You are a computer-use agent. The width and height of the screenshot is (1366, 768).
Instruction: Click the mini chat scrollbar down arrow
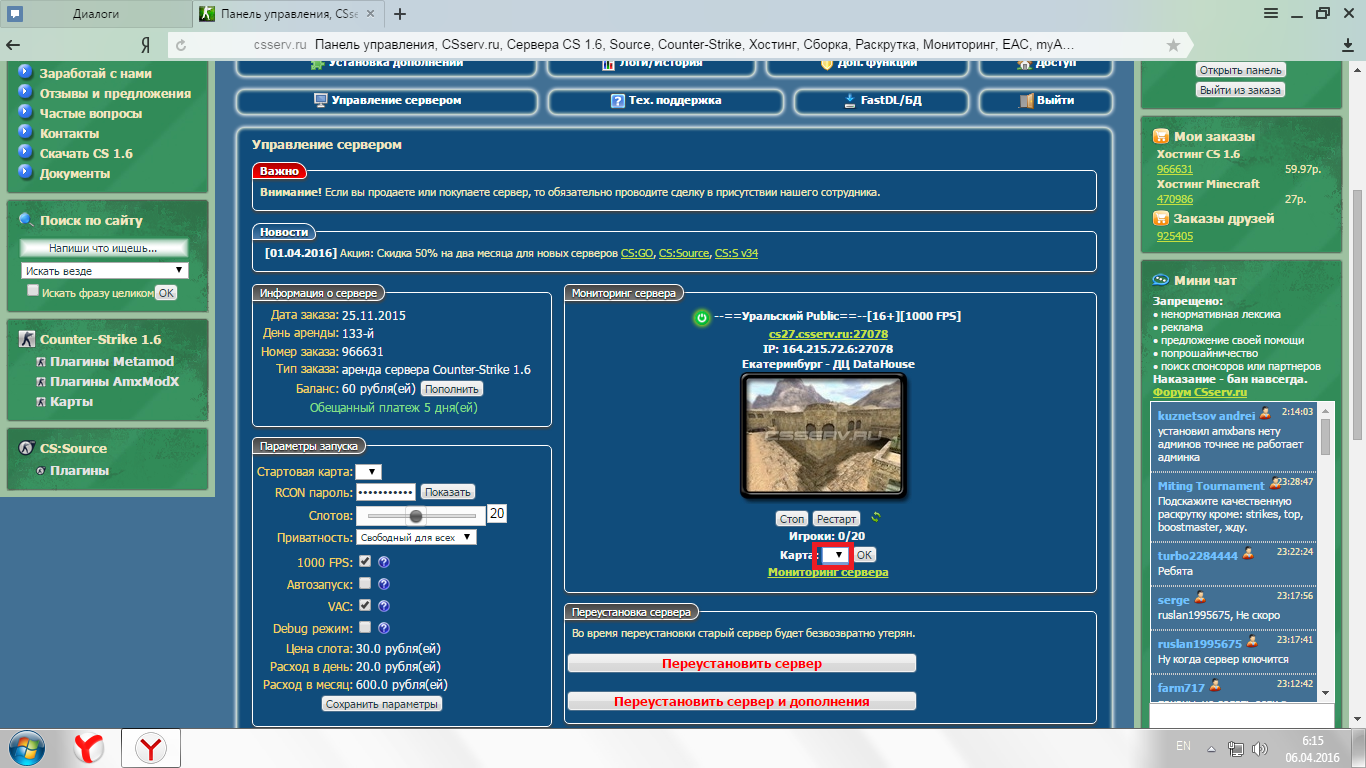coord(1325,692)
